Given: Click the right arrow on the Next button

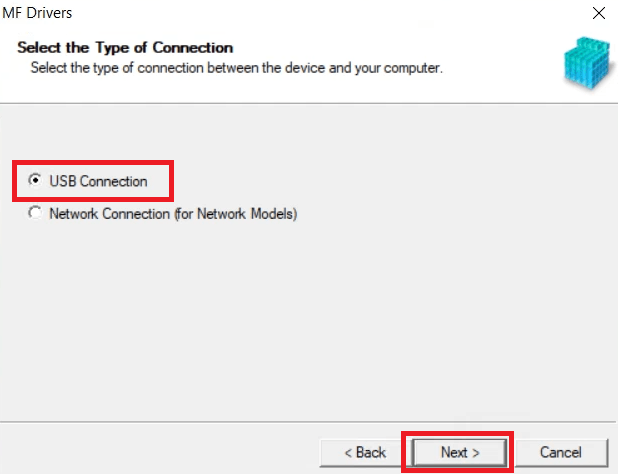Looking at the screenshot, I should (476, 453).
